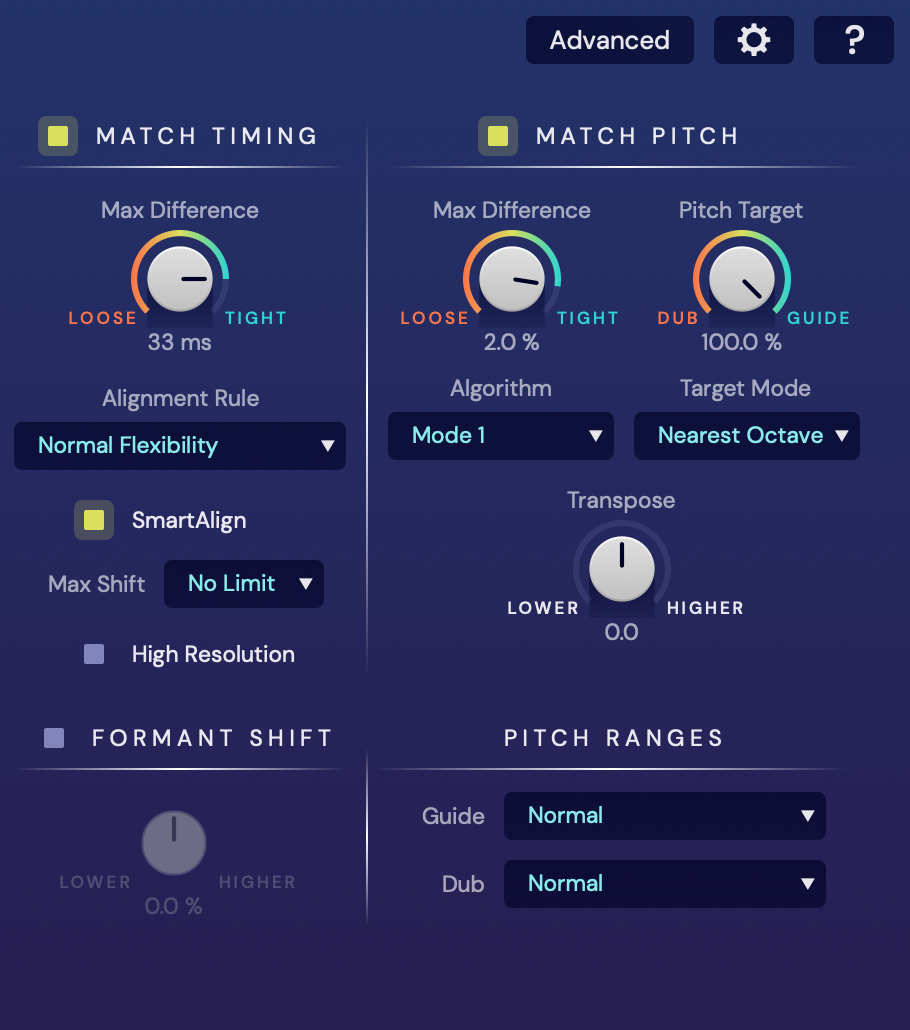The height and width of the screenshot is (1030, 910).
Task: Click the timing Max Difference knob
Action: tap(180, 279)
